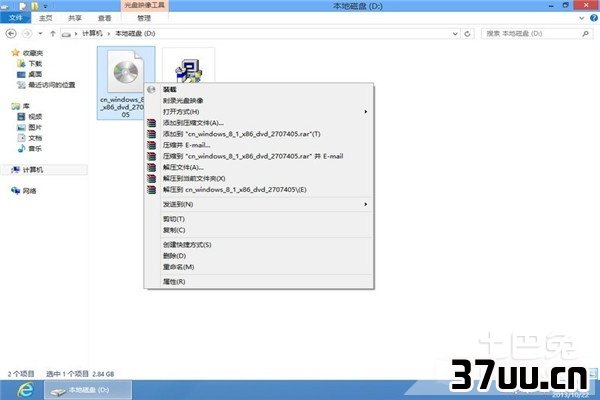
Task: Open help question mark icon
Action: 594,18
